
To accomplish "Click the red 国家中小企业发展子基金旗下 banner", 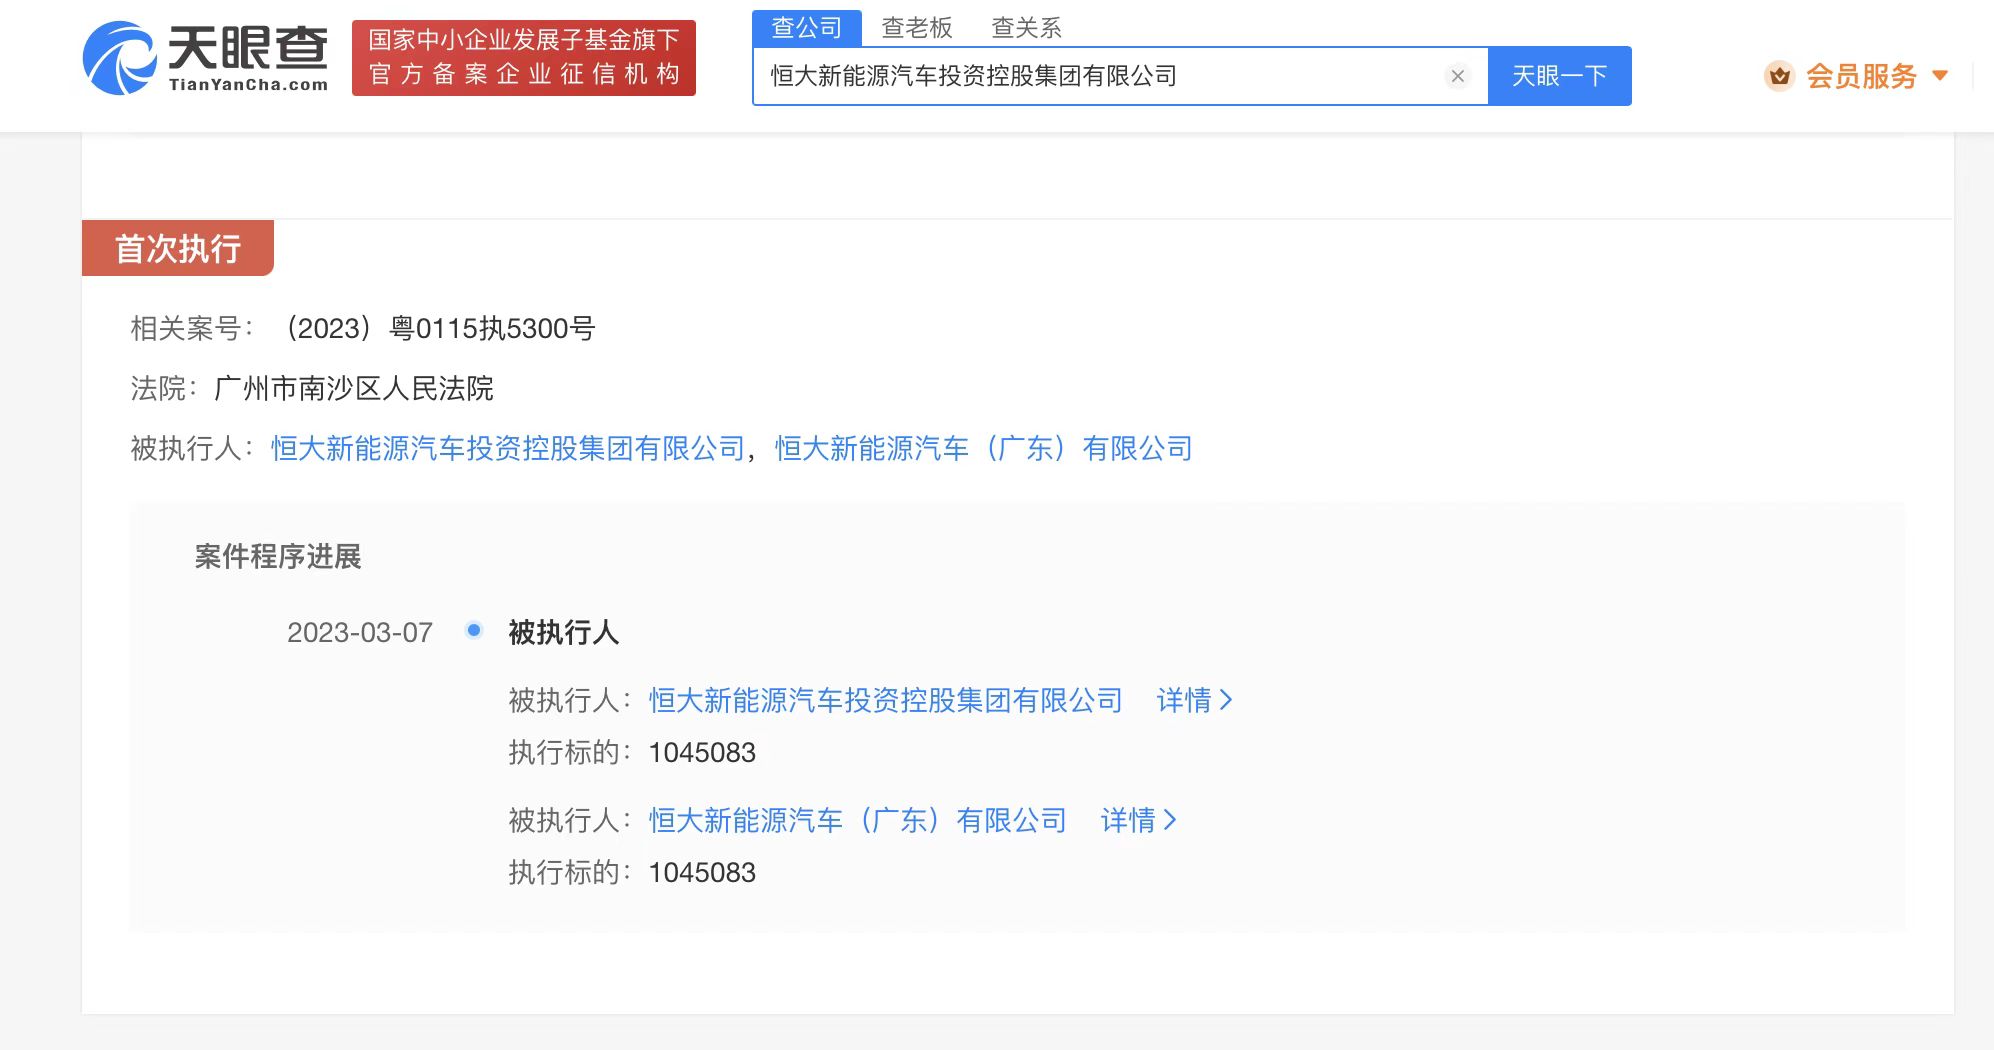I will pos(523,58).
